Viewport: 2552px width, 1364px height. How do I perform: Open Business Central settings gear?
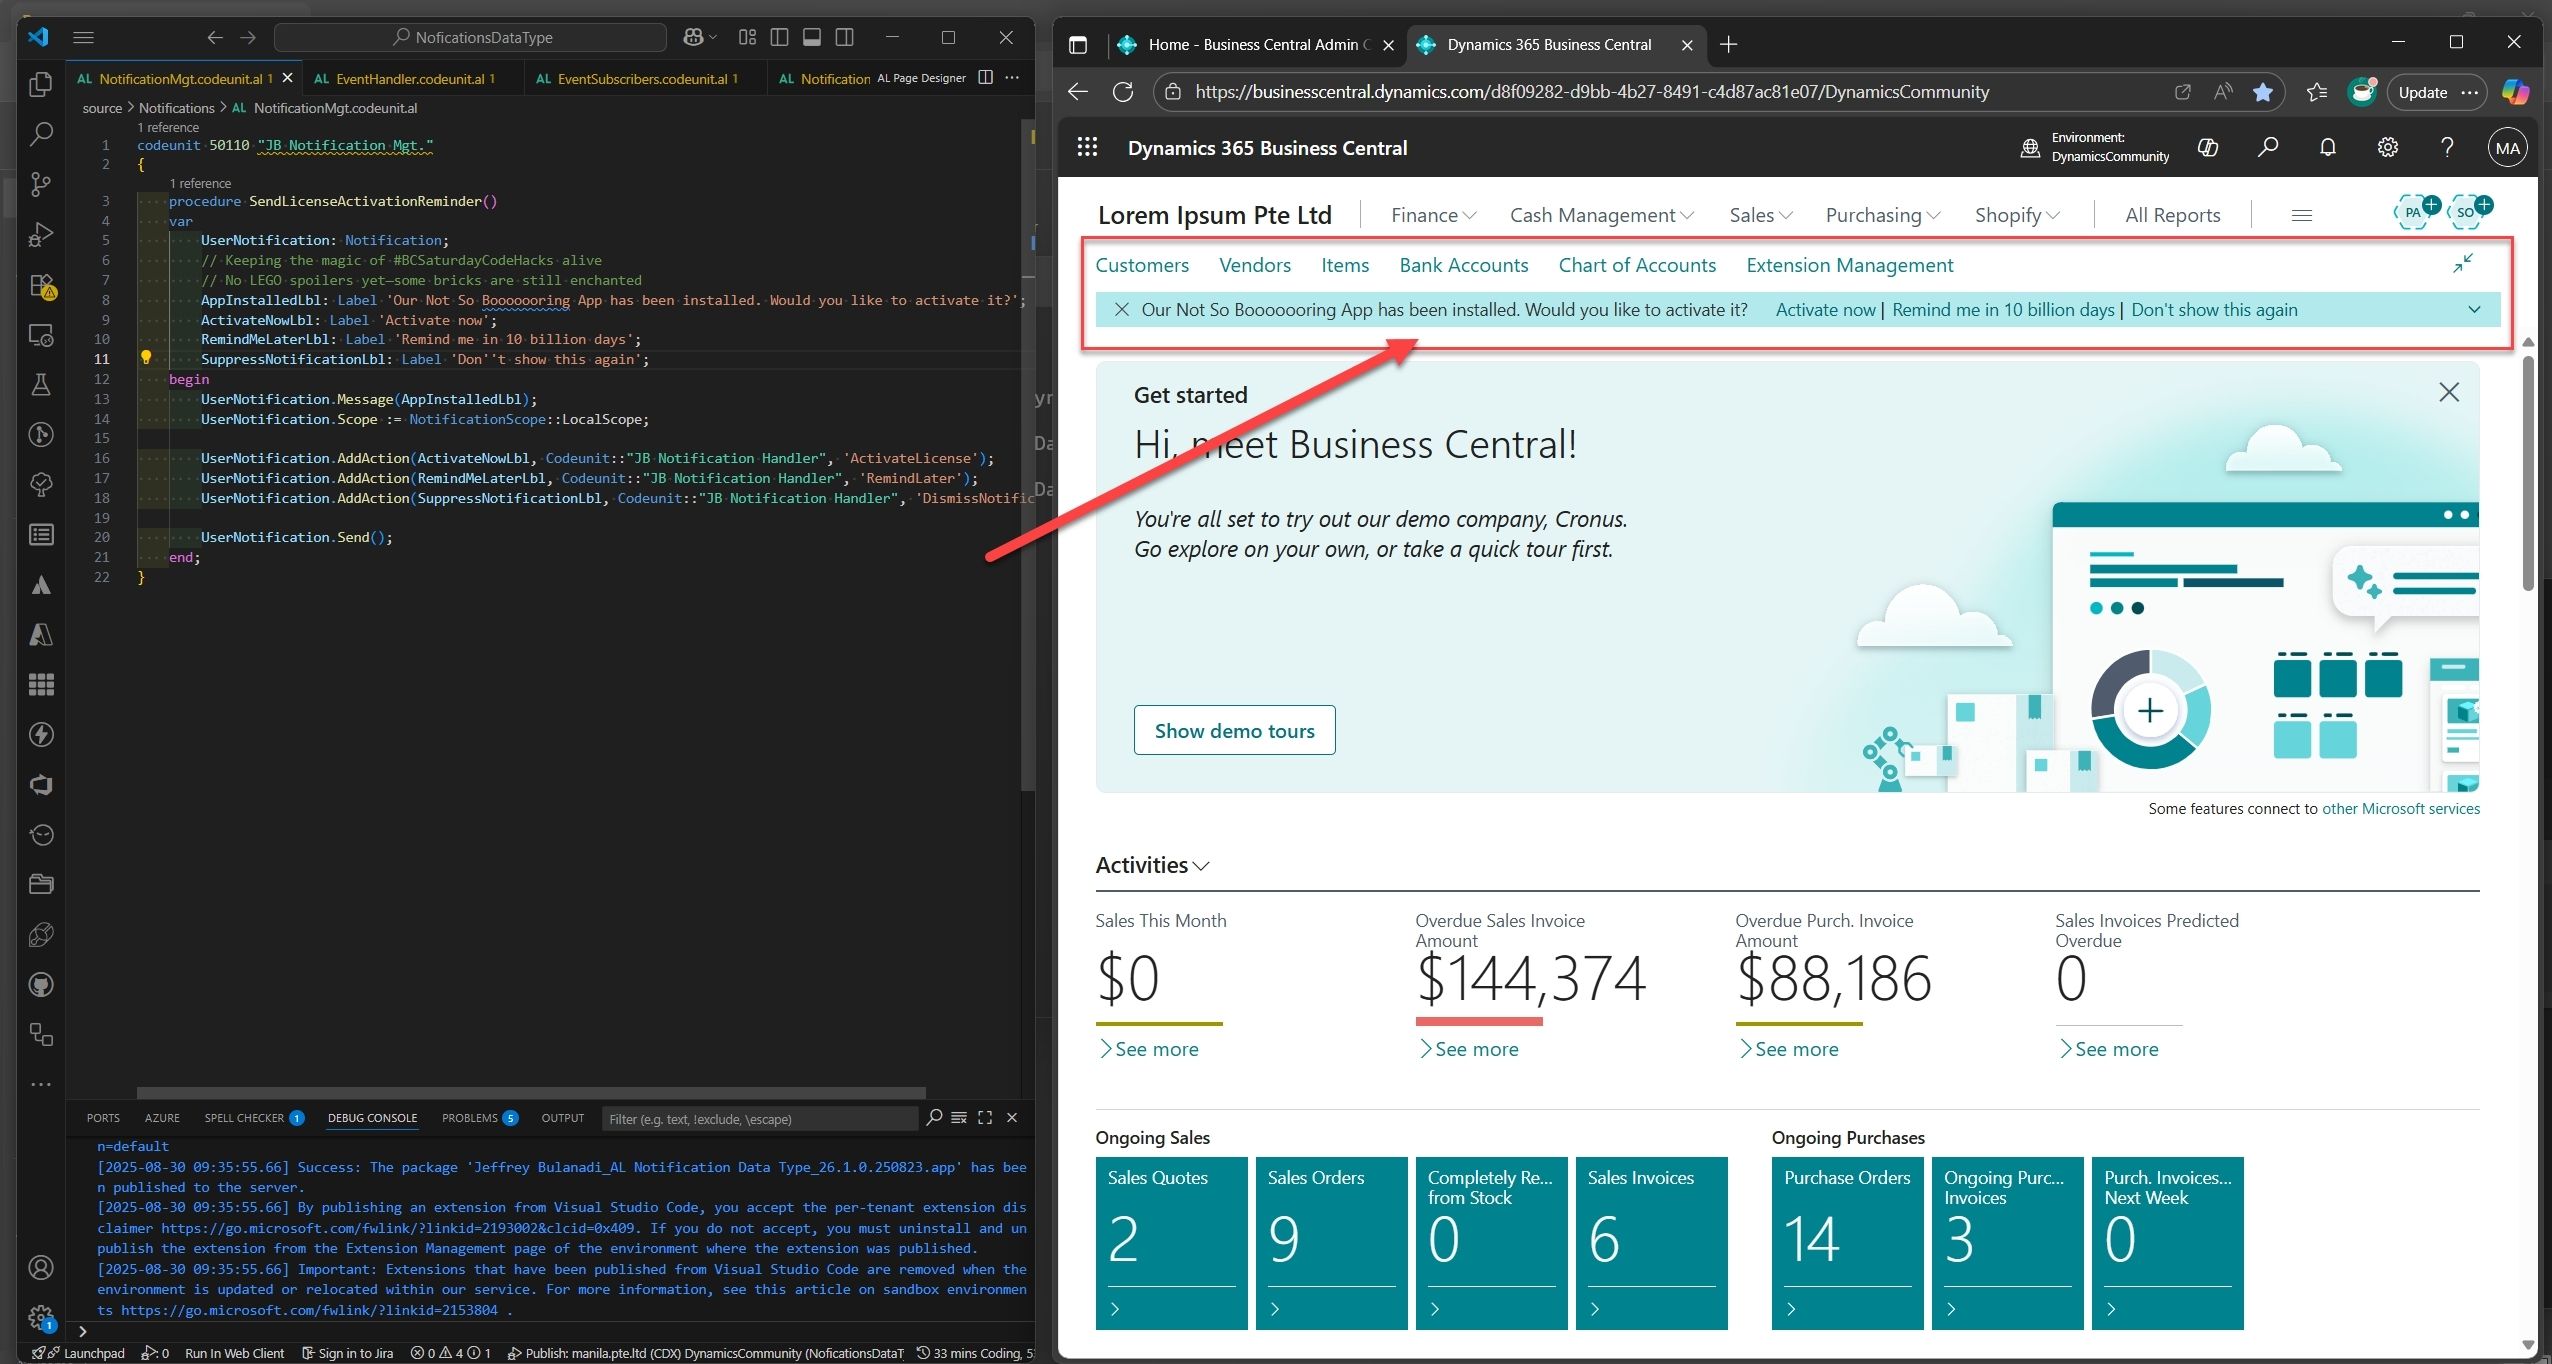click(2387, 148)
